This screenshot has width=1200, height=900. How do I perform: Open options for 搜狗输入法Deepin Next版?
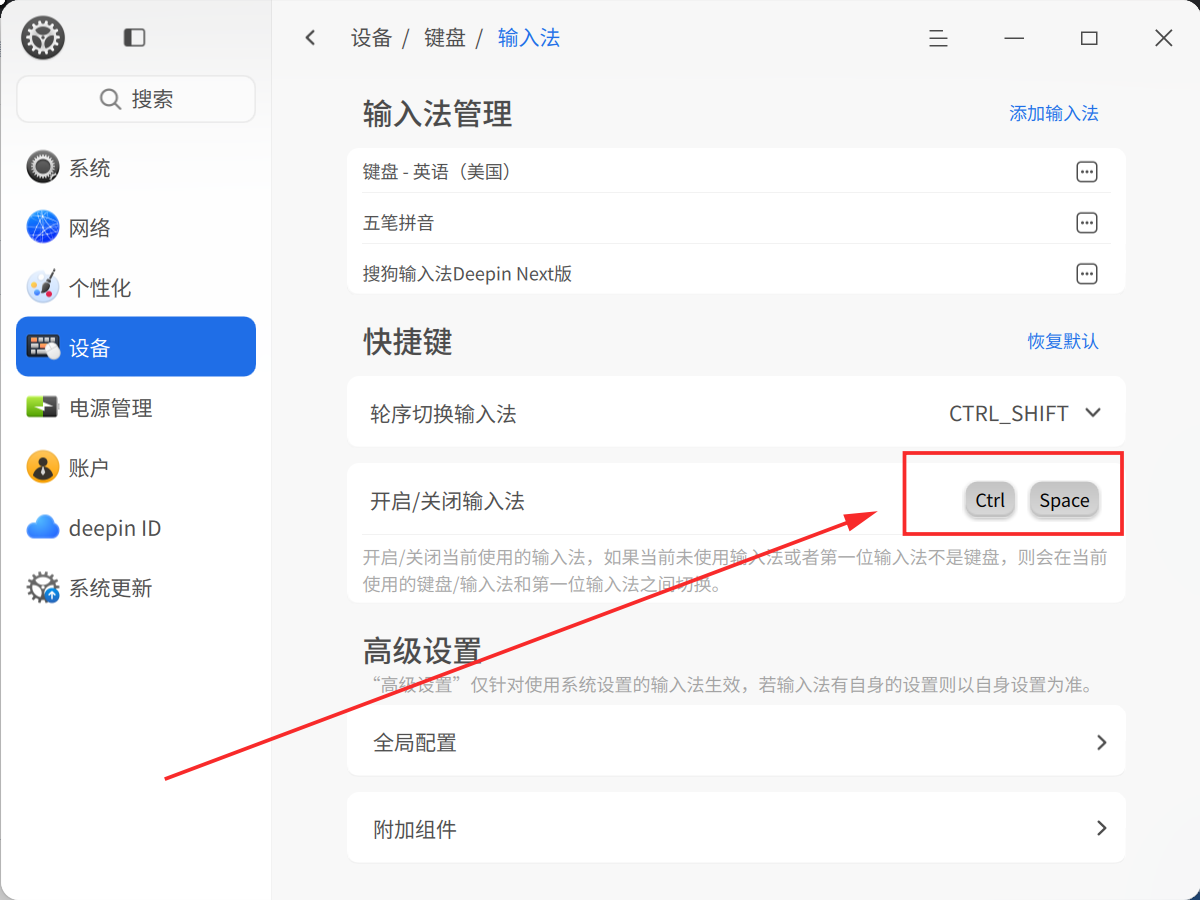coord(1087,274)
